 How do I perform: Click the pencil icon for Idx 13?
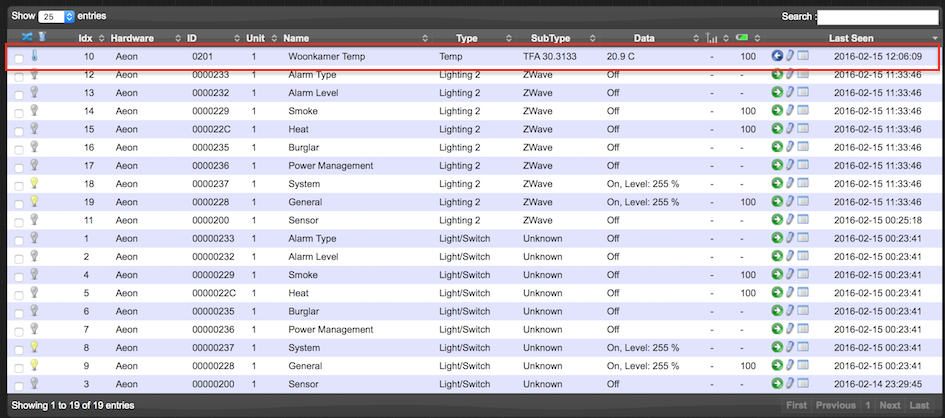790,92
